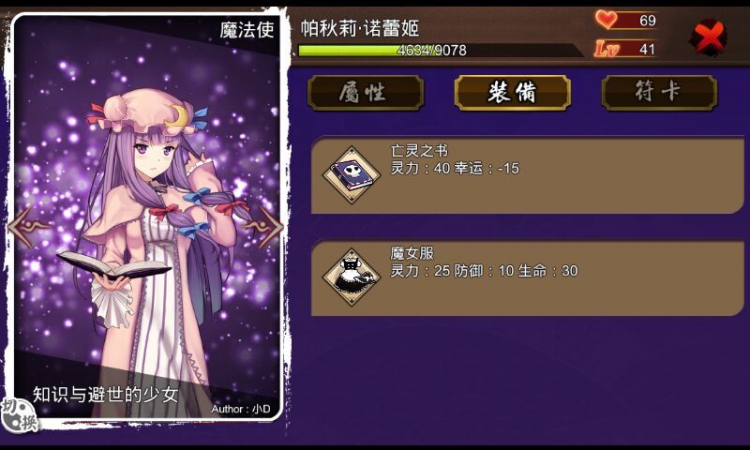Switch to the 符卡 spell card tab
750x450 pixels.
tap(659, 92)
